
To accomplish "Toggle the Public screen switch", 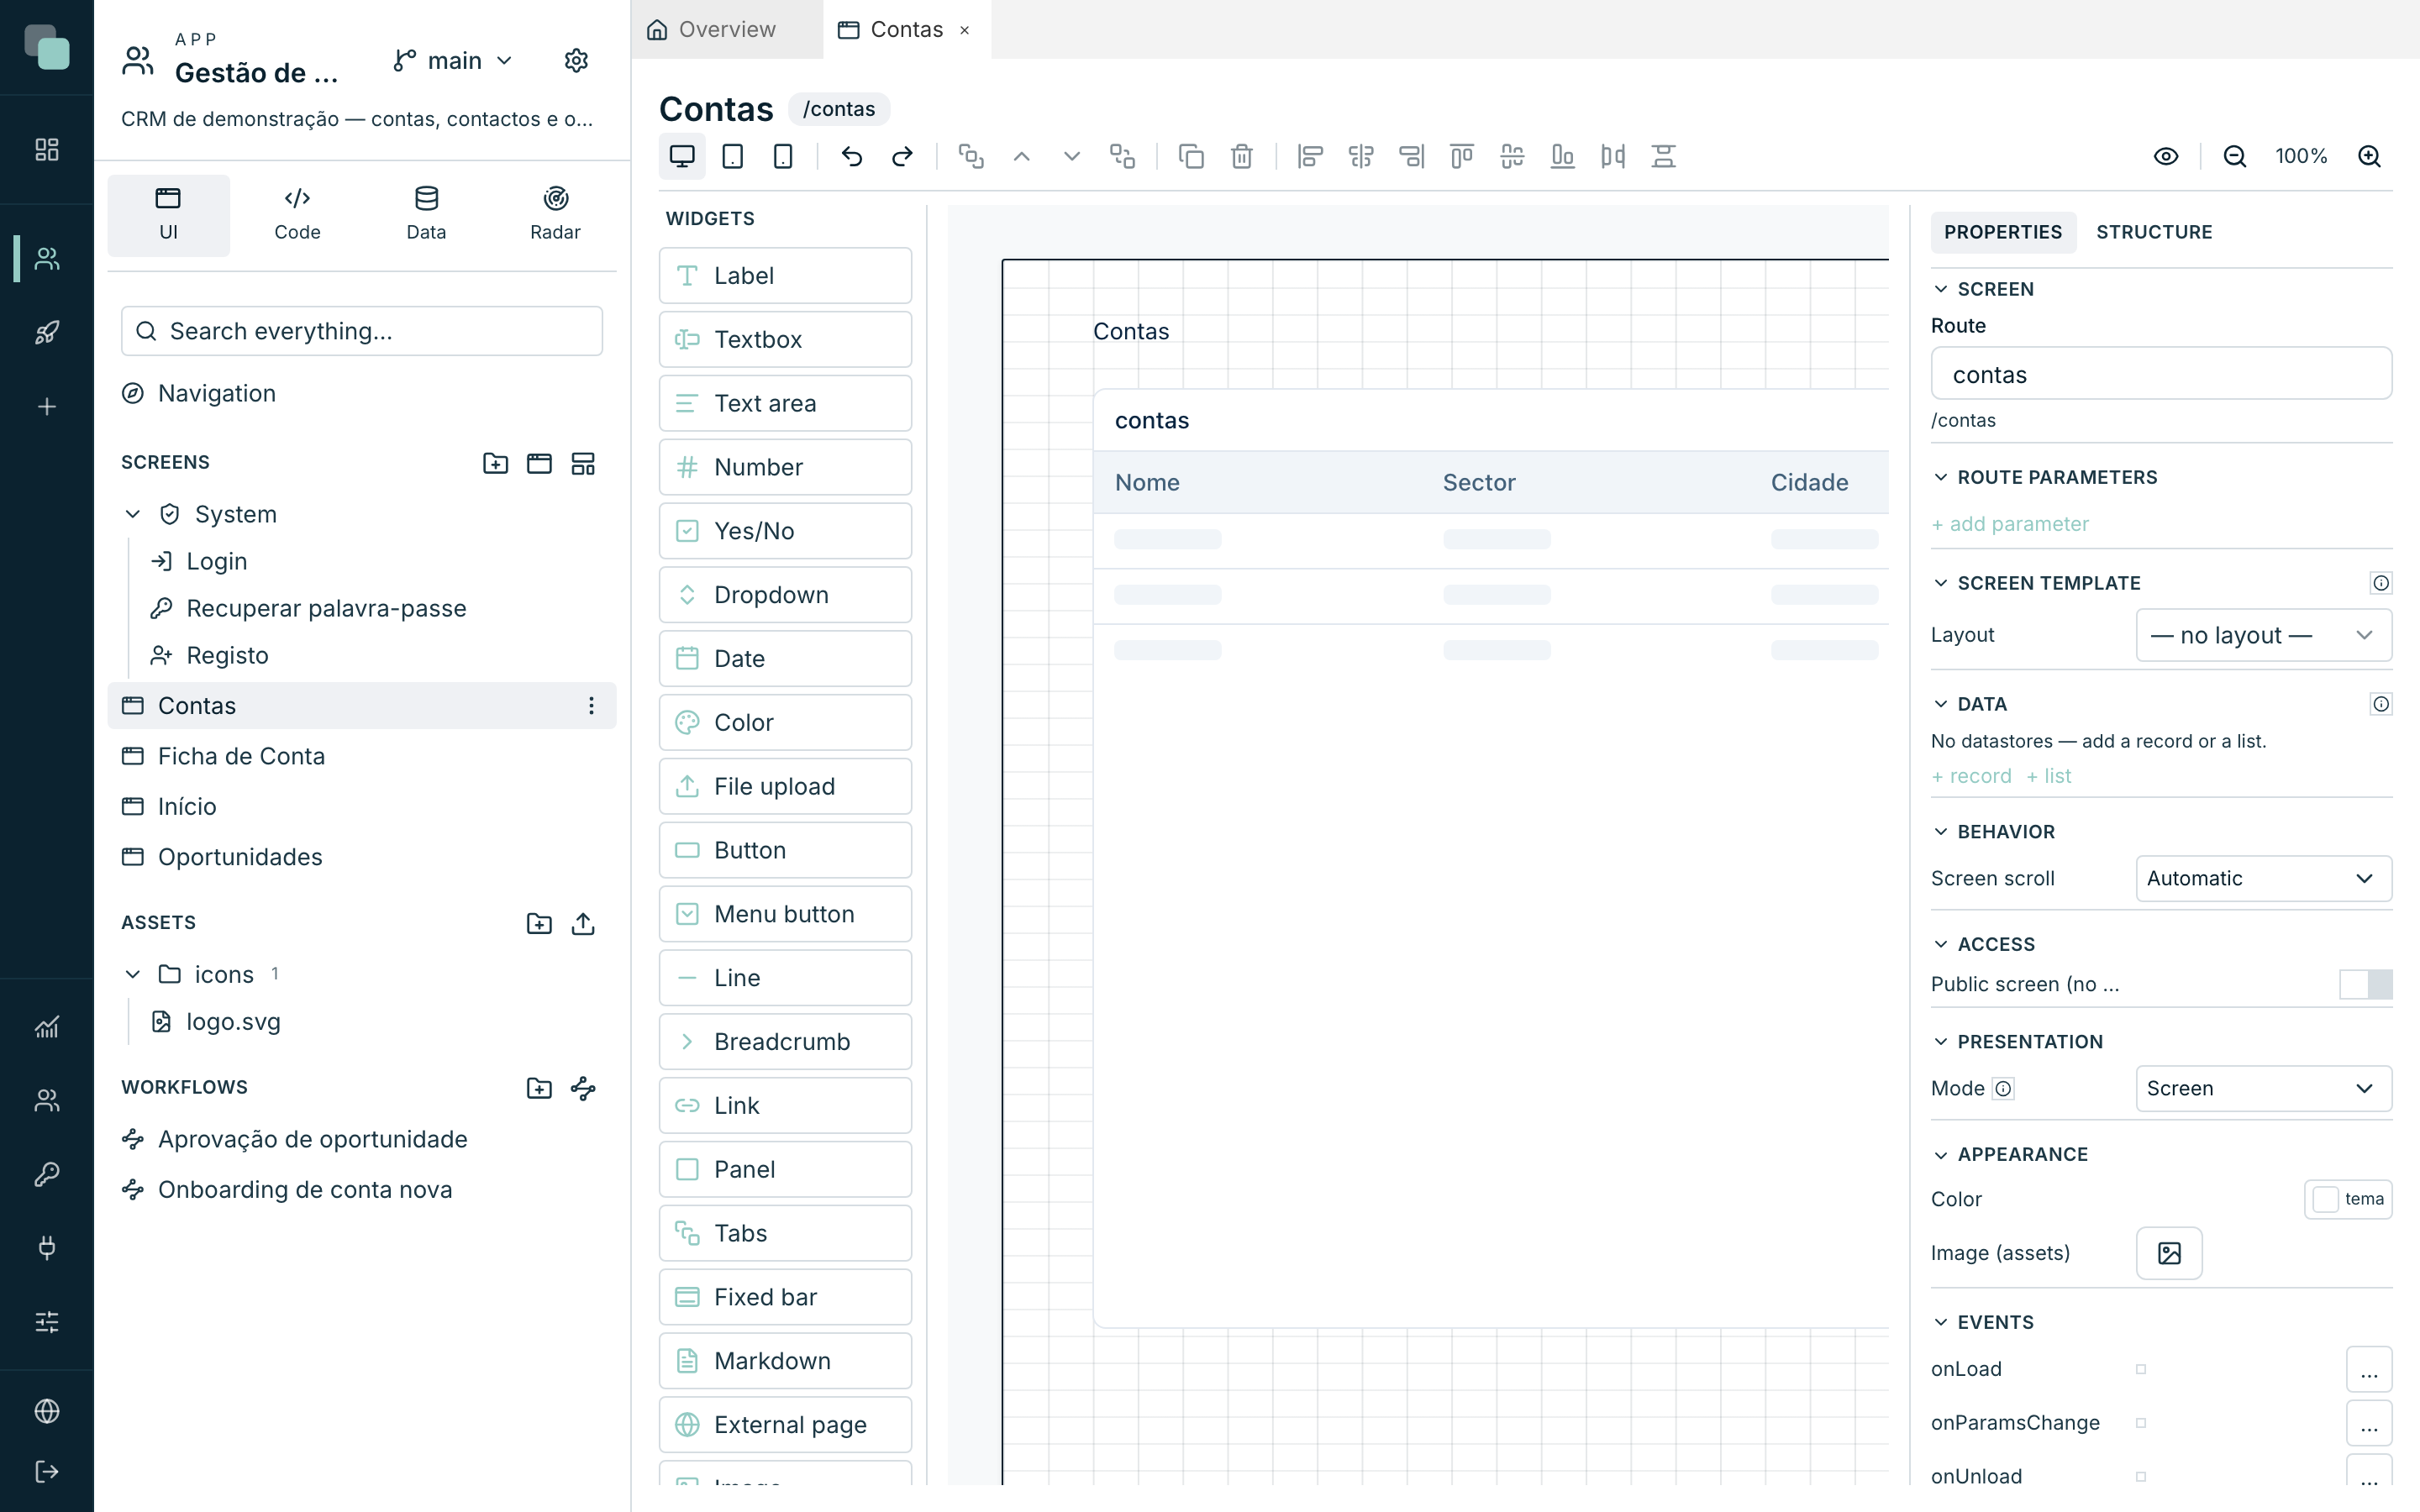I will [2366, 984].
